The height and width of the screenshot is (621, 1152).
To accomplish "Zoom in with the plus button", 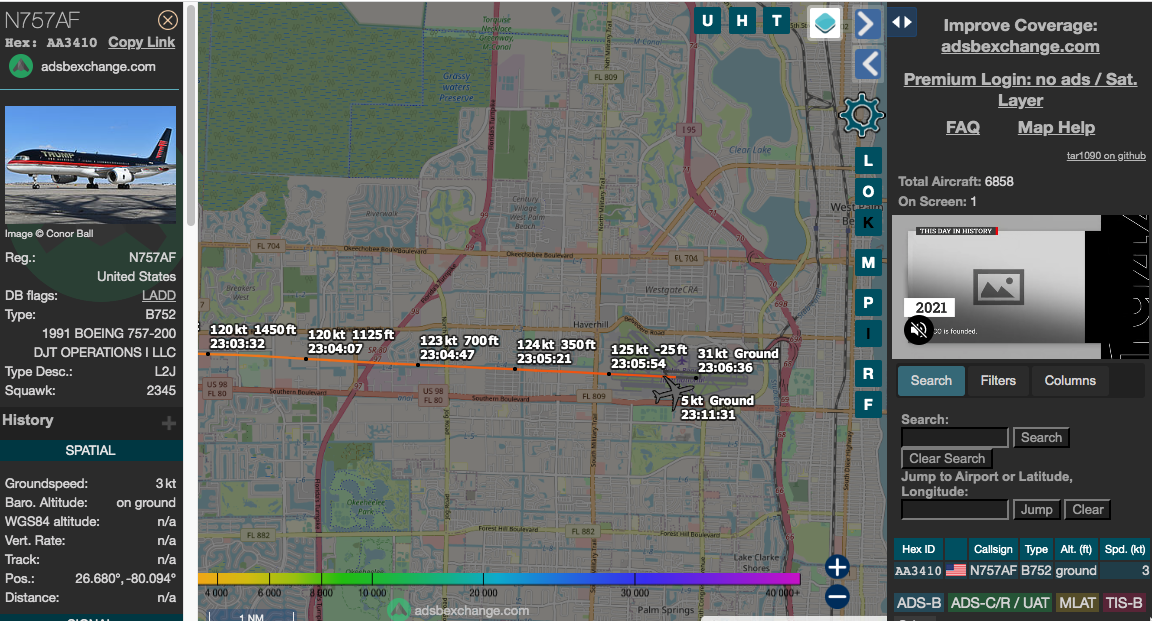I will click(837, 567).
